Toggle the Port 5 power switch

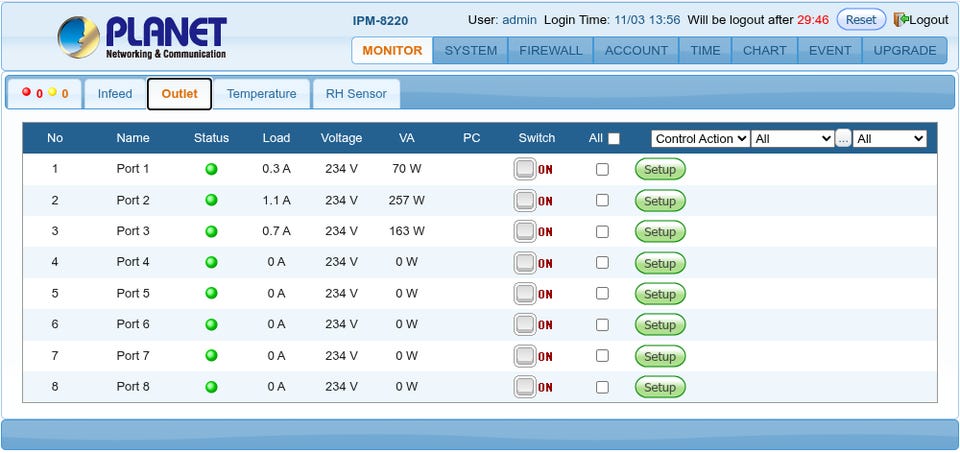[525, 294]
